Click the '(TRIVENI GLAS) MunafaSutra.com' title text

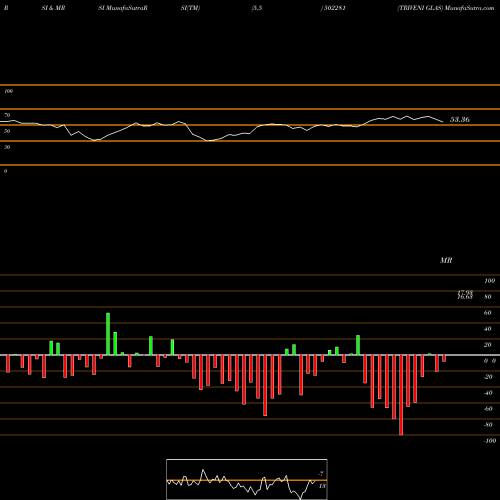(x=446, y=8)
